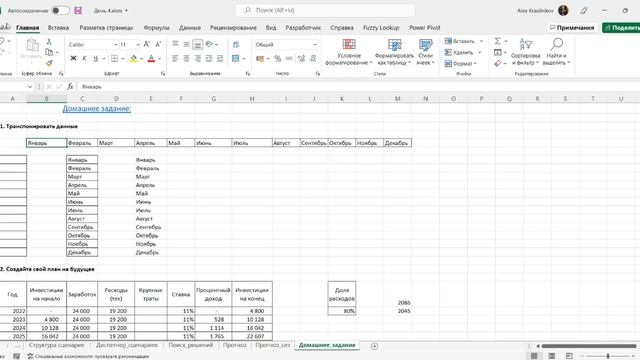Viewport: 640px width, 360px height.
Task: Align cell content to bottom
Action: [x=198, y=44]
